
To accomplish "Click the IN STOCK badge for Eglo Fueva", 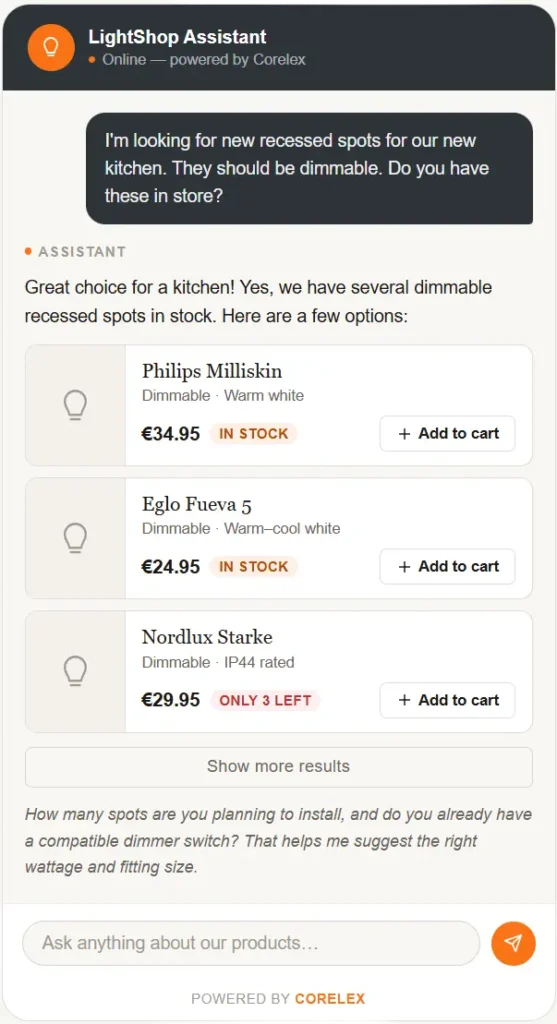I will pos(253,567).
